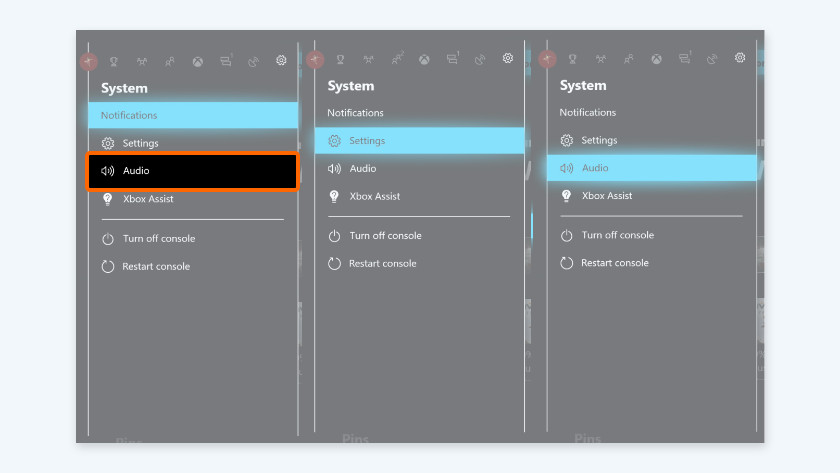Image resolution: width=840 pixels, height=473 pixels.
Task: Select the Xbox logo icon in right panel
Action: point(657,58)
